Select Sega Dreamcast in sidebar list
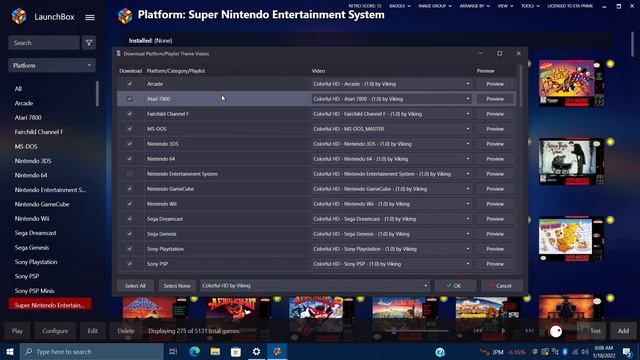The width and height of the screenshot is (640, 360). point(36,233)
